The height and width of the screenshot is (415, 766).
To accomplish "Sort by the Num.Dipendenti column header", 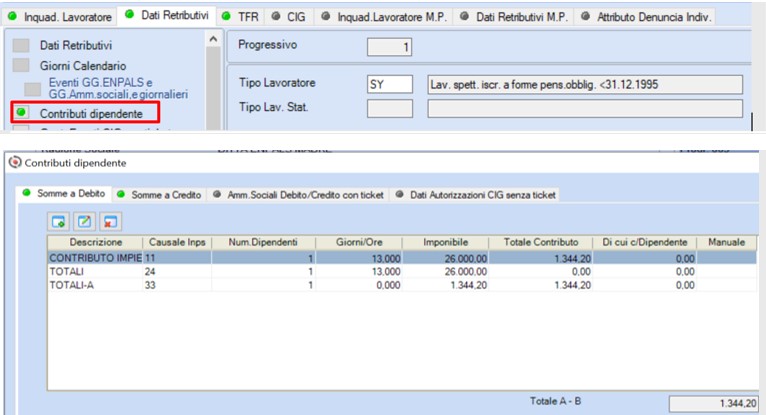I will [x=263, y=243].
